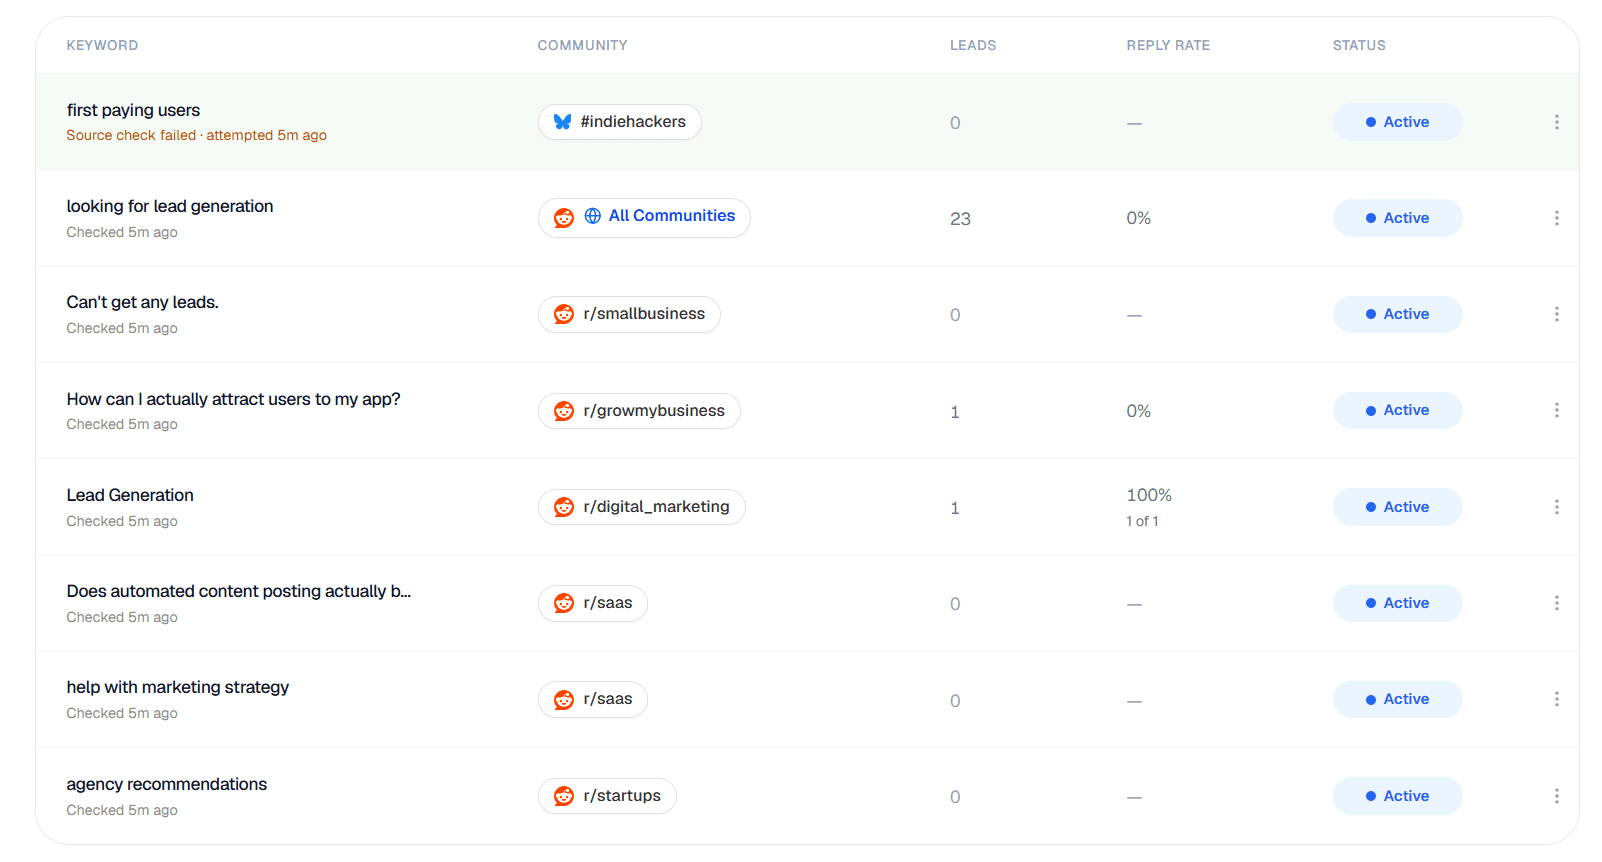
Task: Sort by the COMMUNITY column header
Action: click(x=582, y=45)
